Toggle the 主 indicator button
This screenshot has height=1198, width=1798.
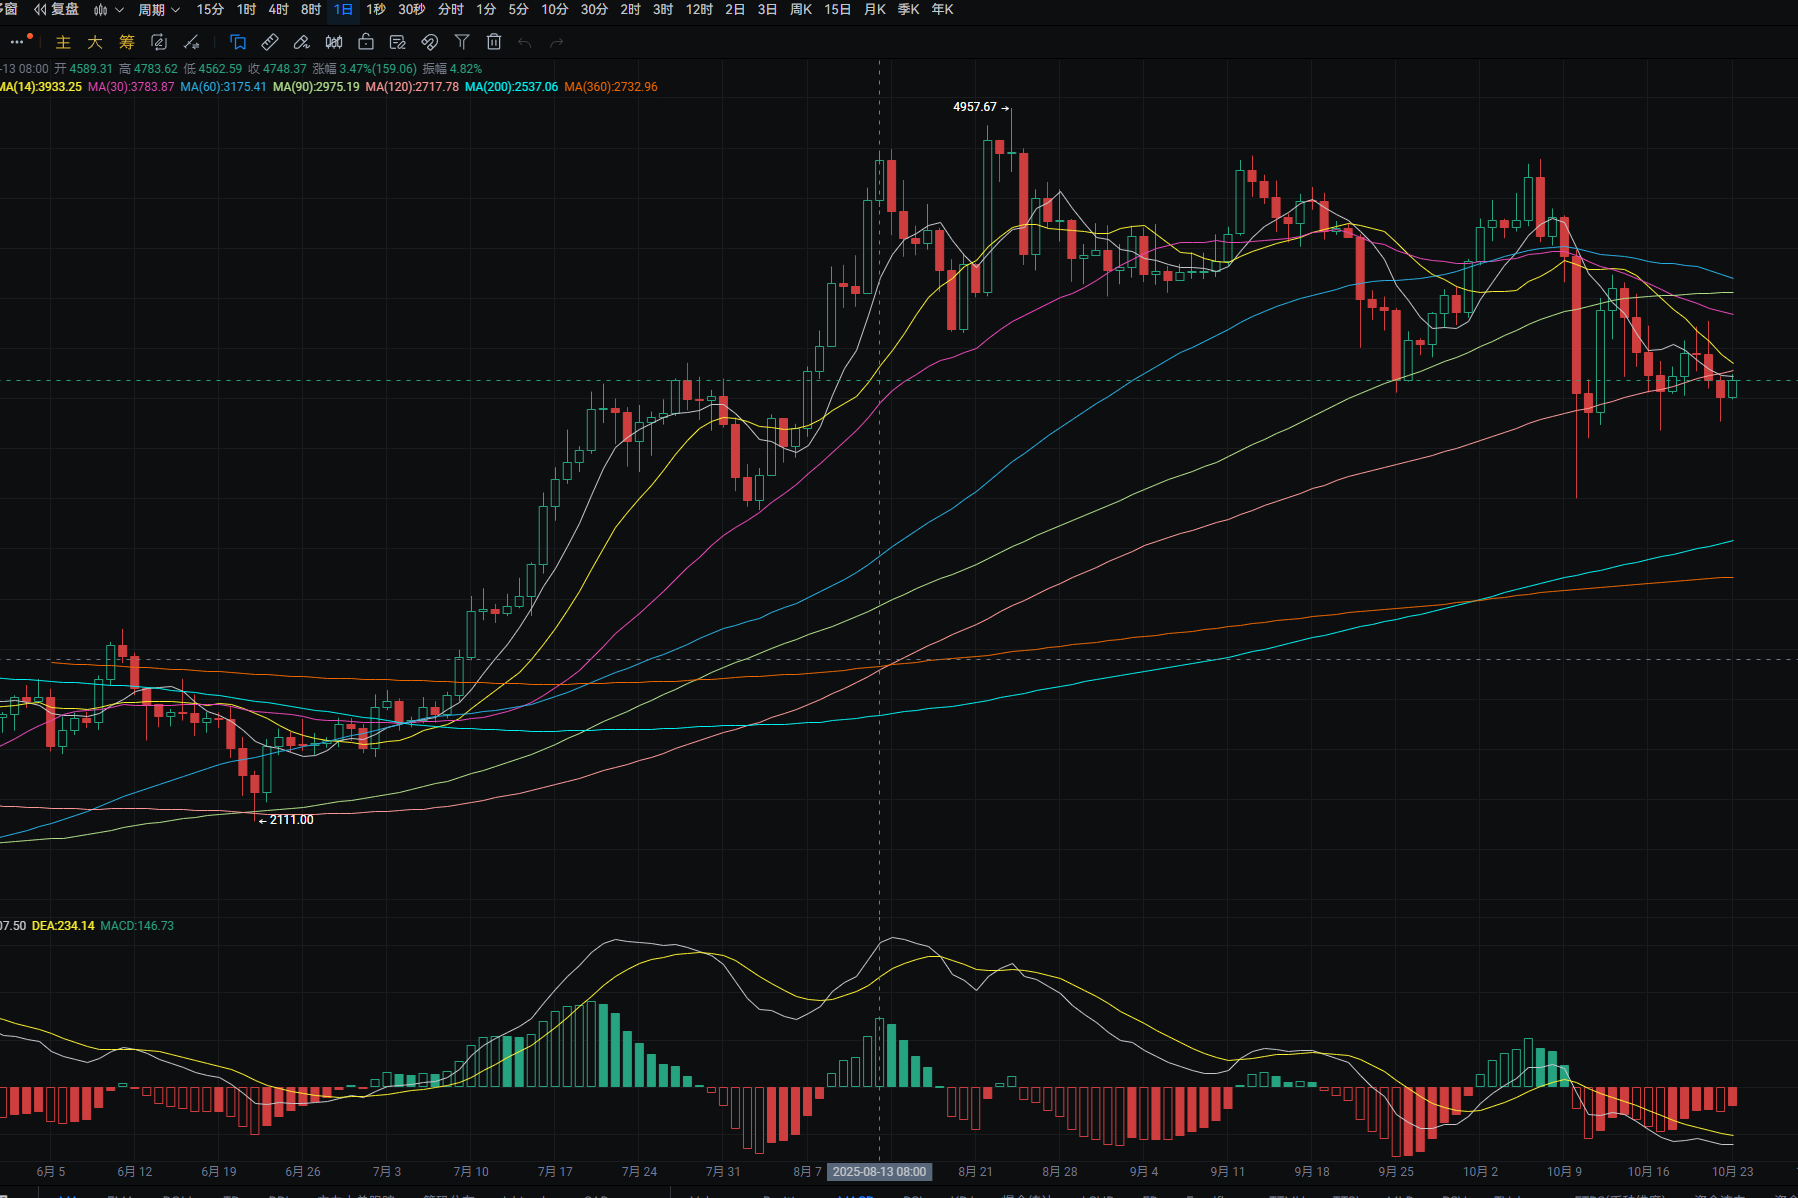(63, 42)
